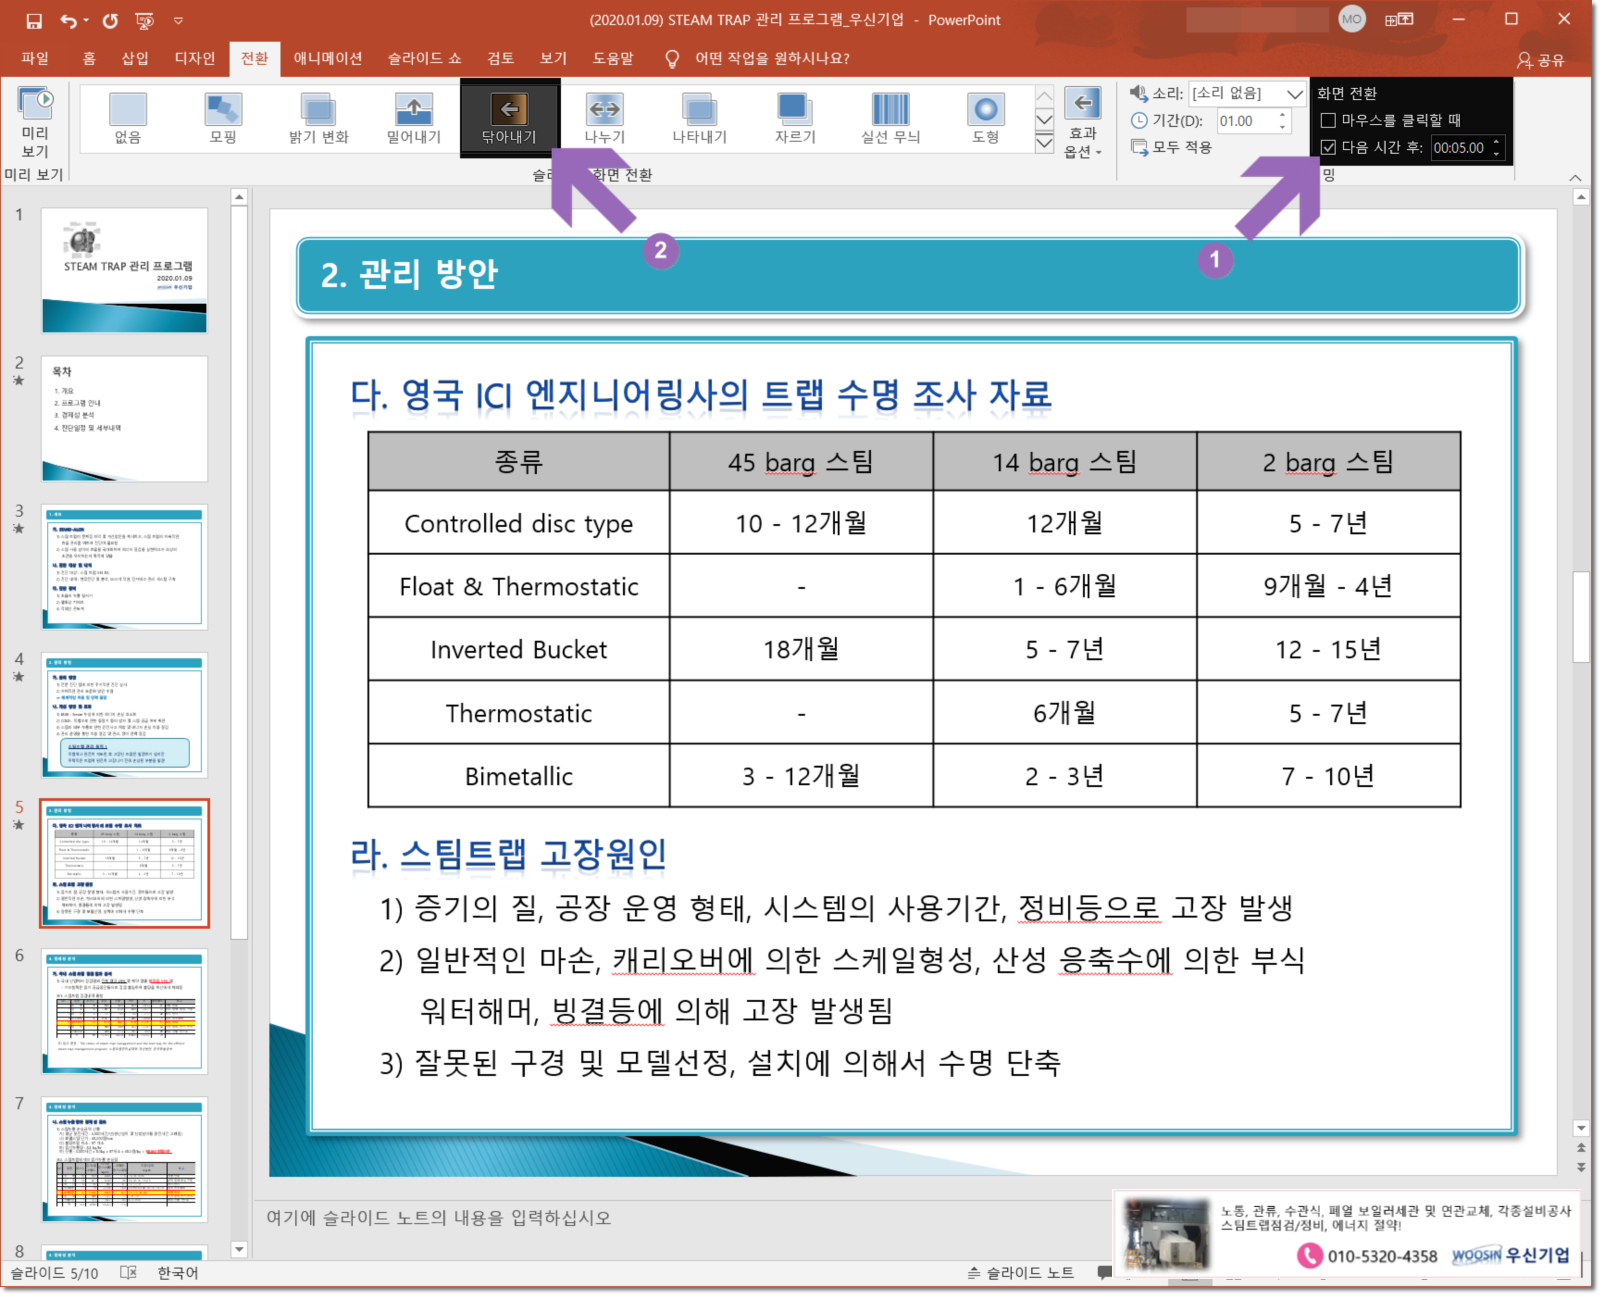Expand the full transition gallery
Screen dimensions: 1600x1295
1044,143
